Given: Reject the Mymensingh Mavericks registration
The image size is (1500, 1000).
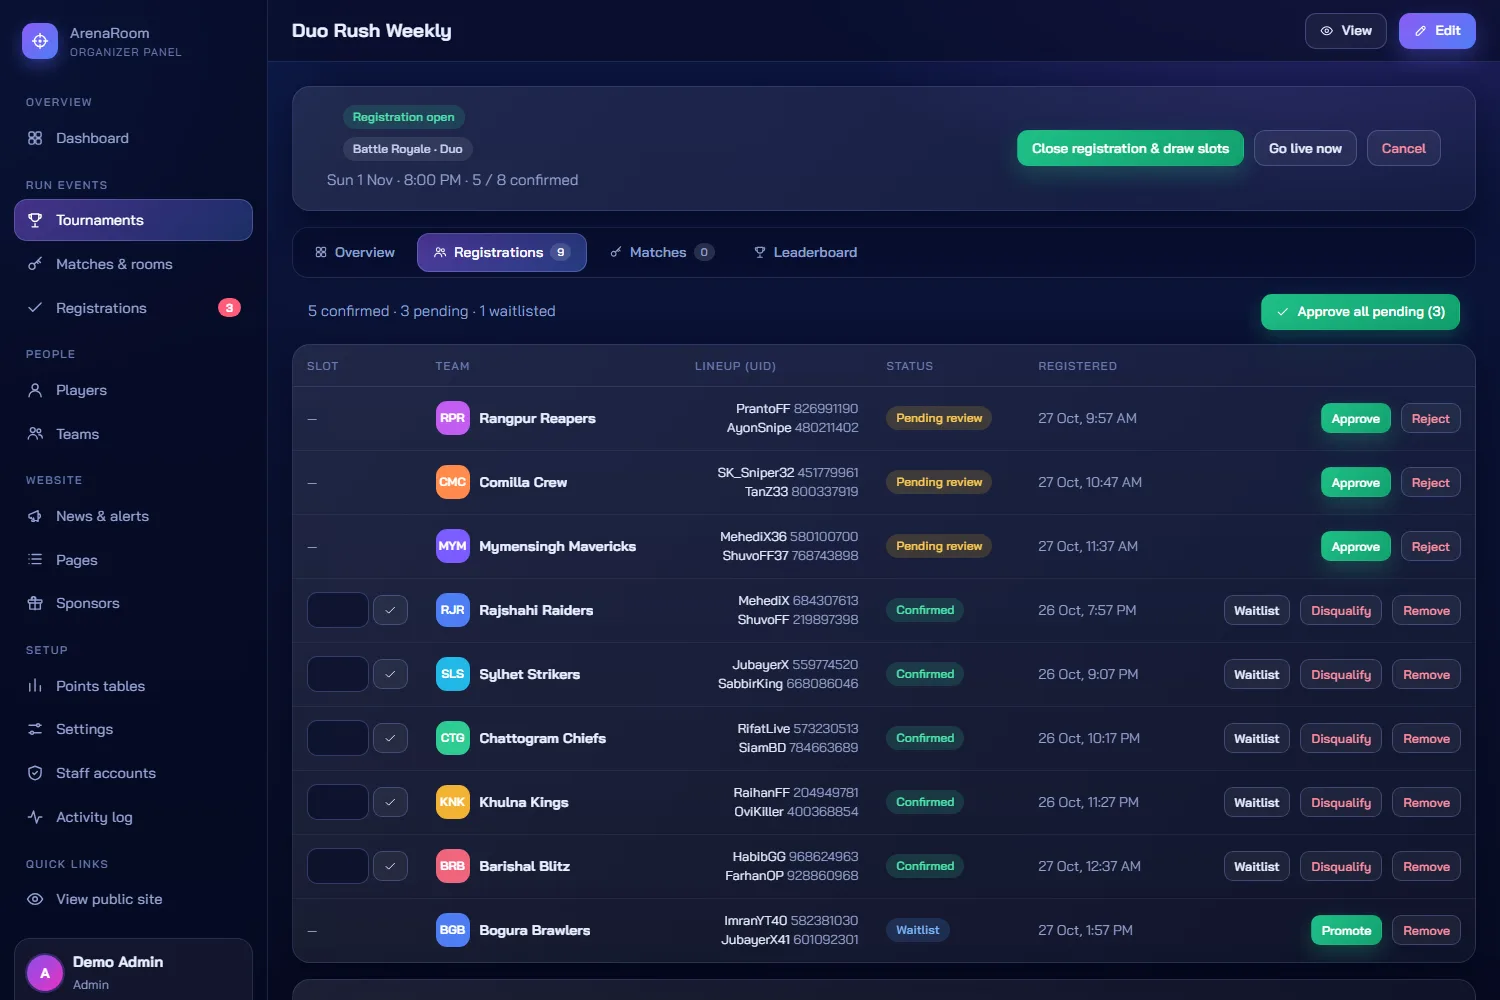Looking at the screenshot, I should pyautogui.click(x=1430, y=547).
